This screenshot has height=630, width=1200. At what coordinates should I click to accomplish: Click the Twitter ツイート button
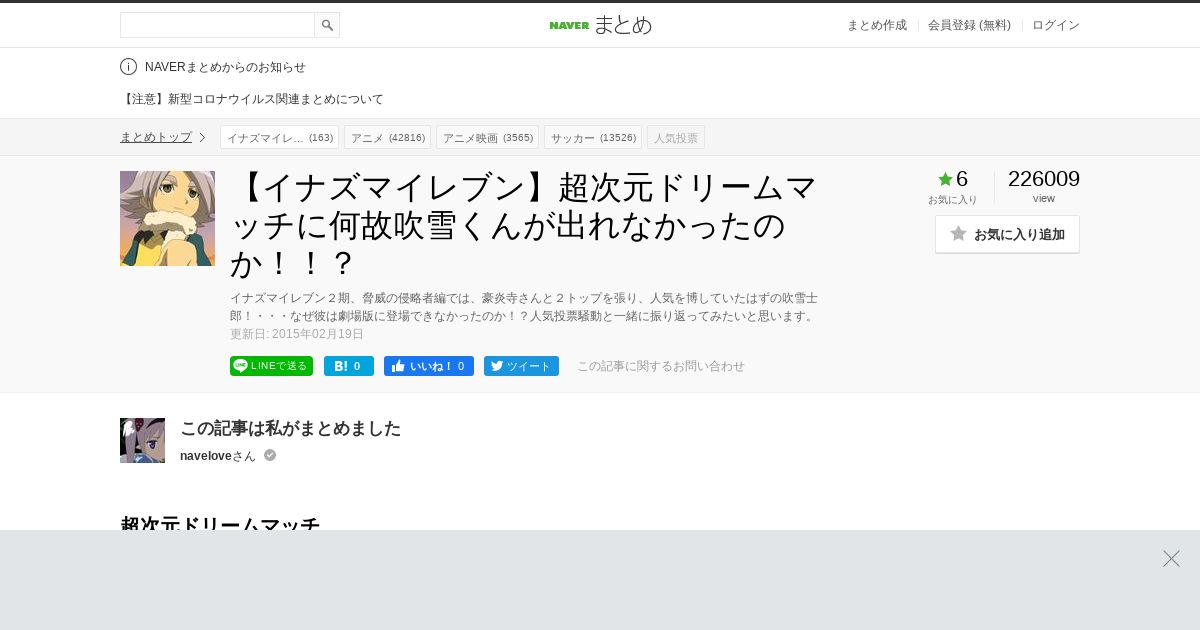pyautogui.click(x=521, y=366)
